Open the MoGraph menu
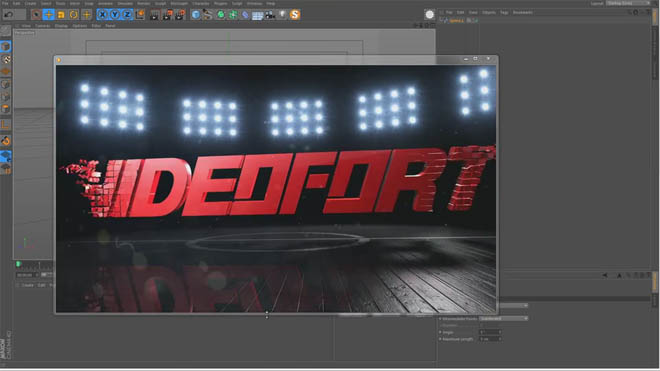The width and height of the screenshot is (660, 371). coord(179,3)
